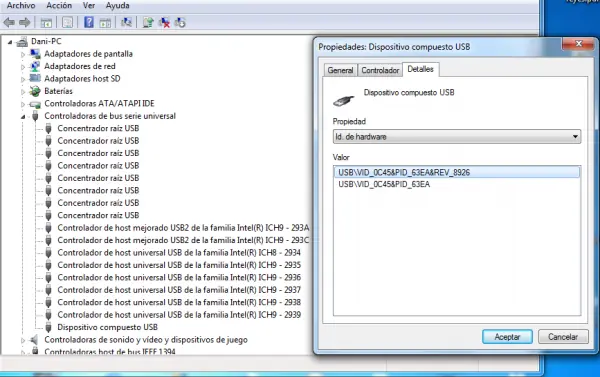Open the Ver menu

(89, 5)
